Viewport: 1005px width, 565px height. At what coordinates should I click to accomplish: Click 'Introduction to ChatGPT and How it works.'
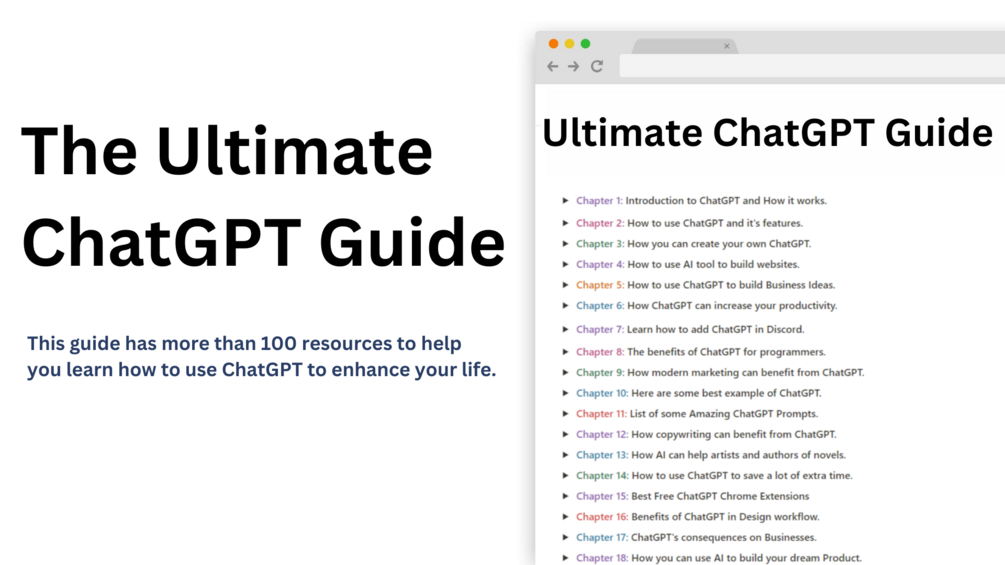(726, 201)
